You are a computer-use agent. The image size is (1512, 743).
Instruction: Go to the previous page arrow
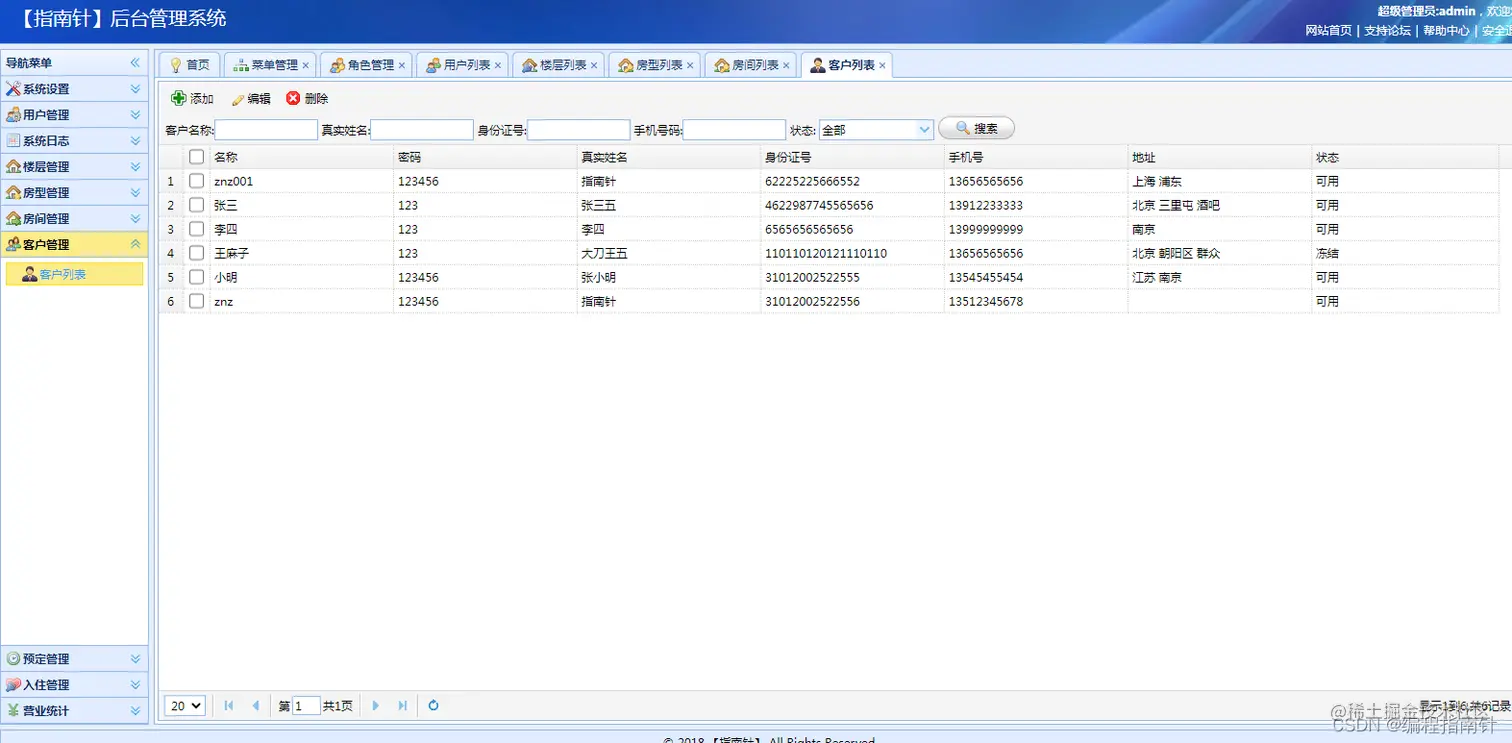(255, 706)
